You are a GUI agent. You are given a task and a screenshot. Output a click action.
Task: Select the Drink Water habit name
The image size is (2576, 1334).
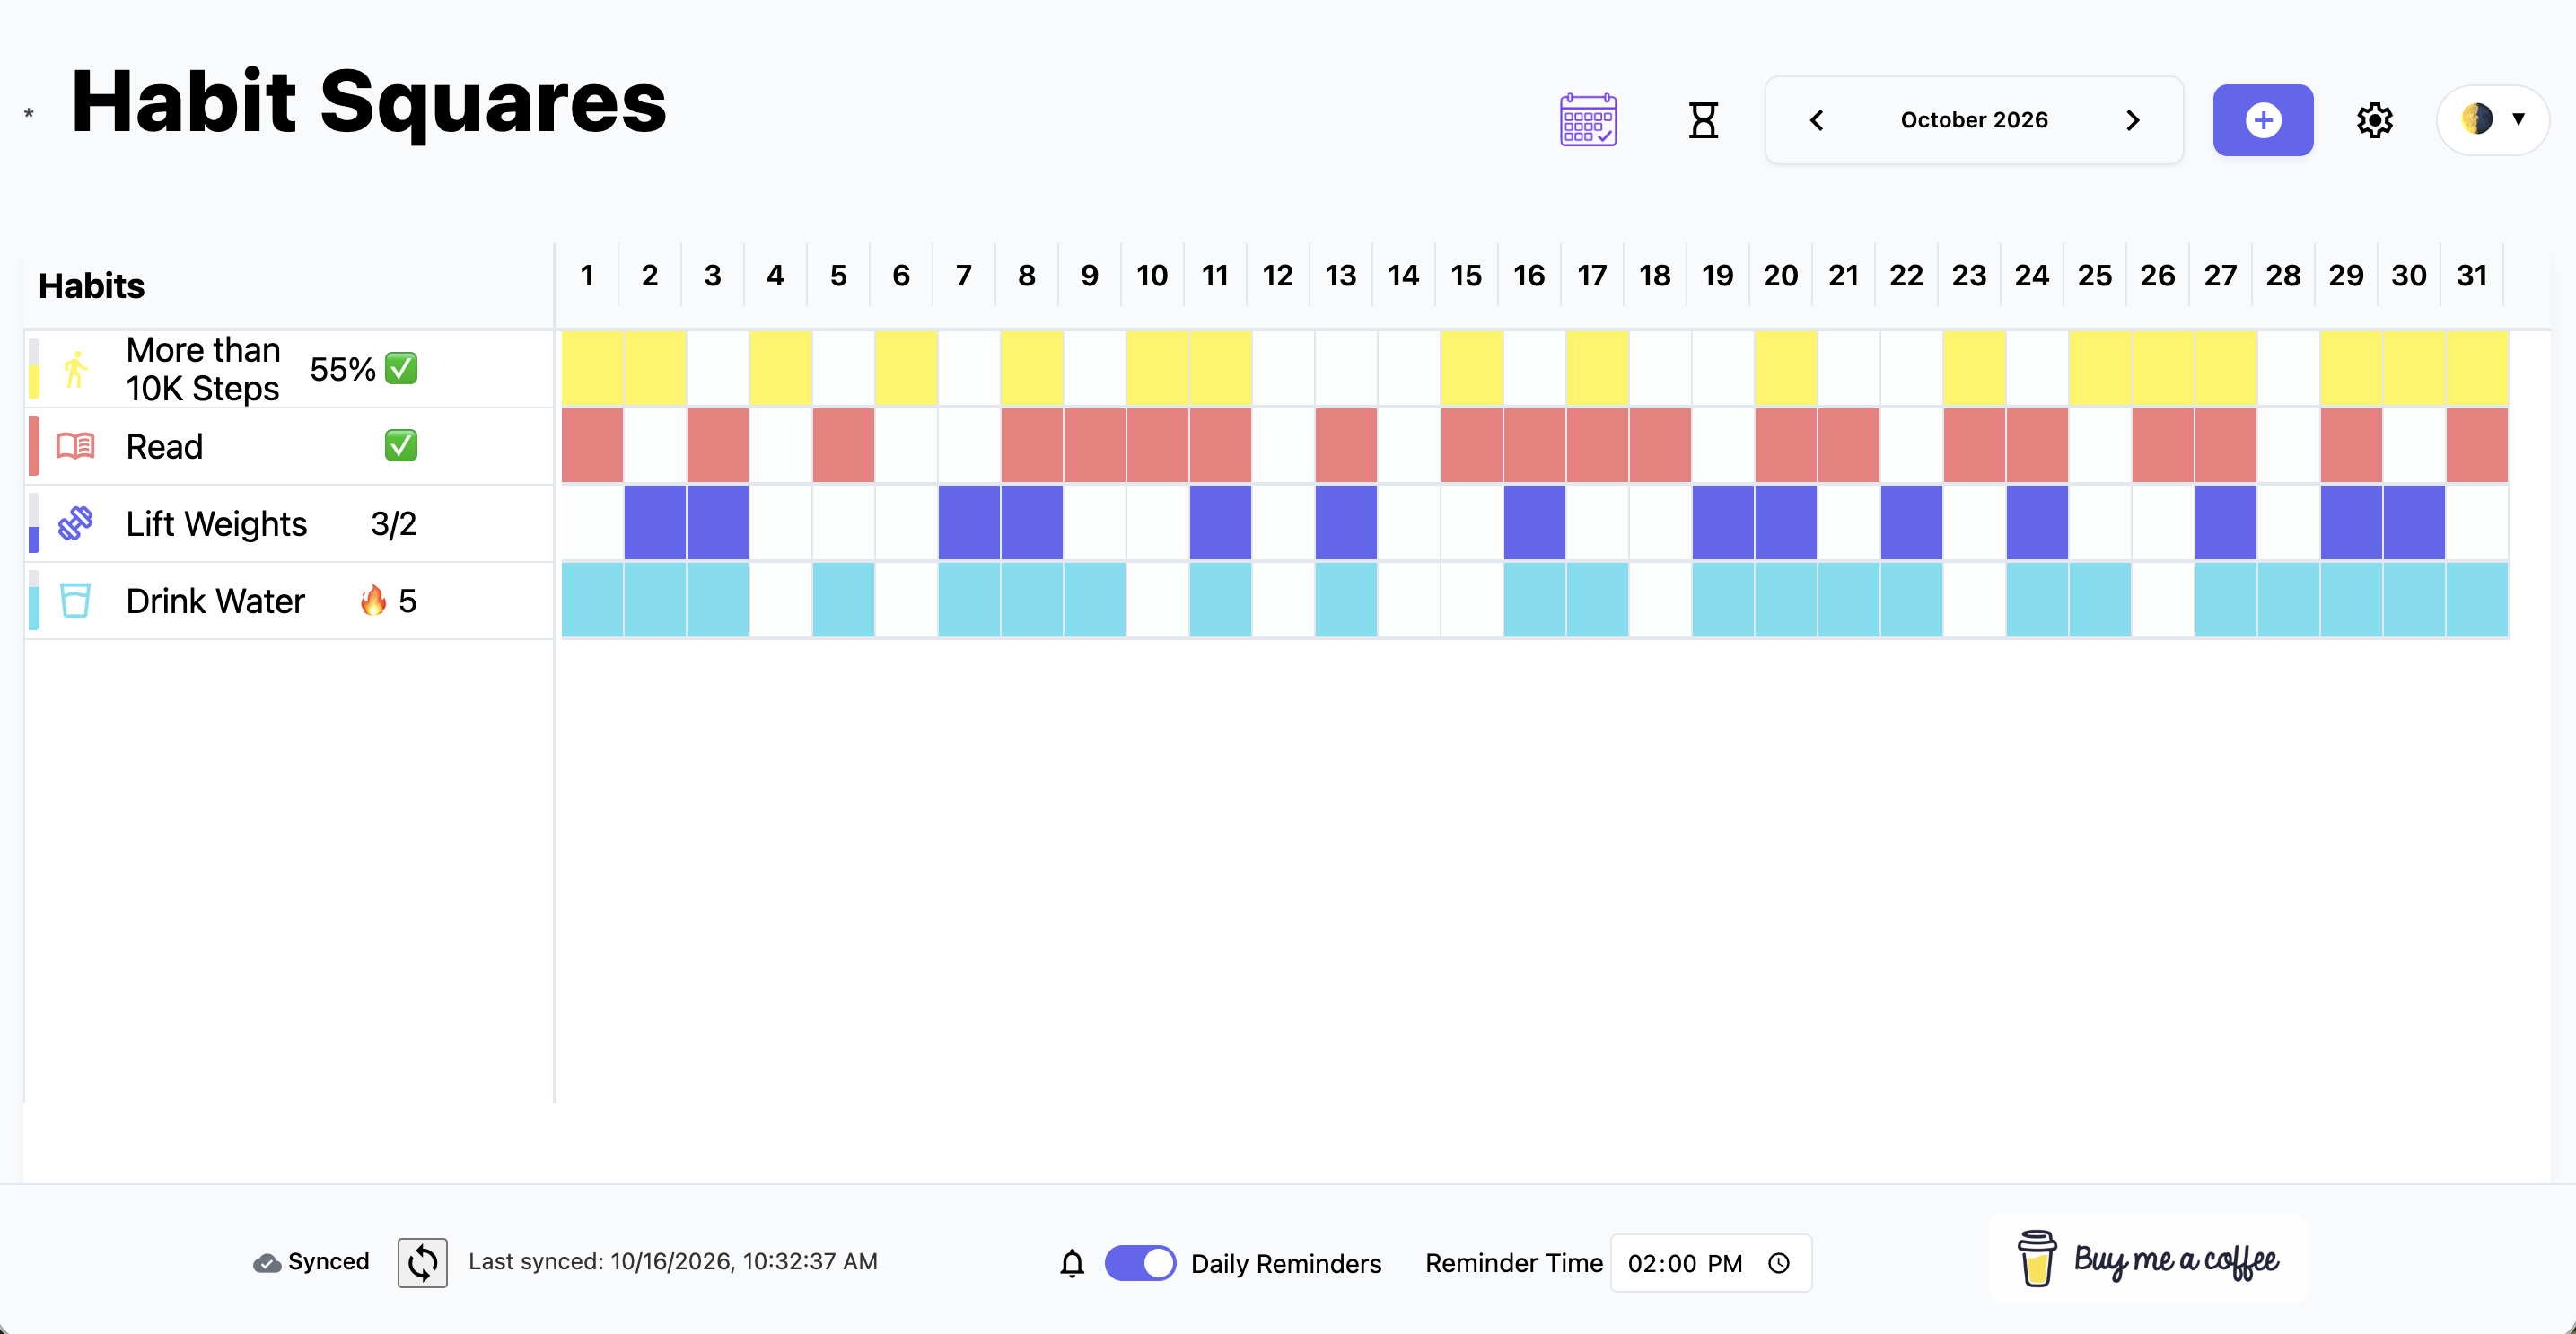(215, 600)
